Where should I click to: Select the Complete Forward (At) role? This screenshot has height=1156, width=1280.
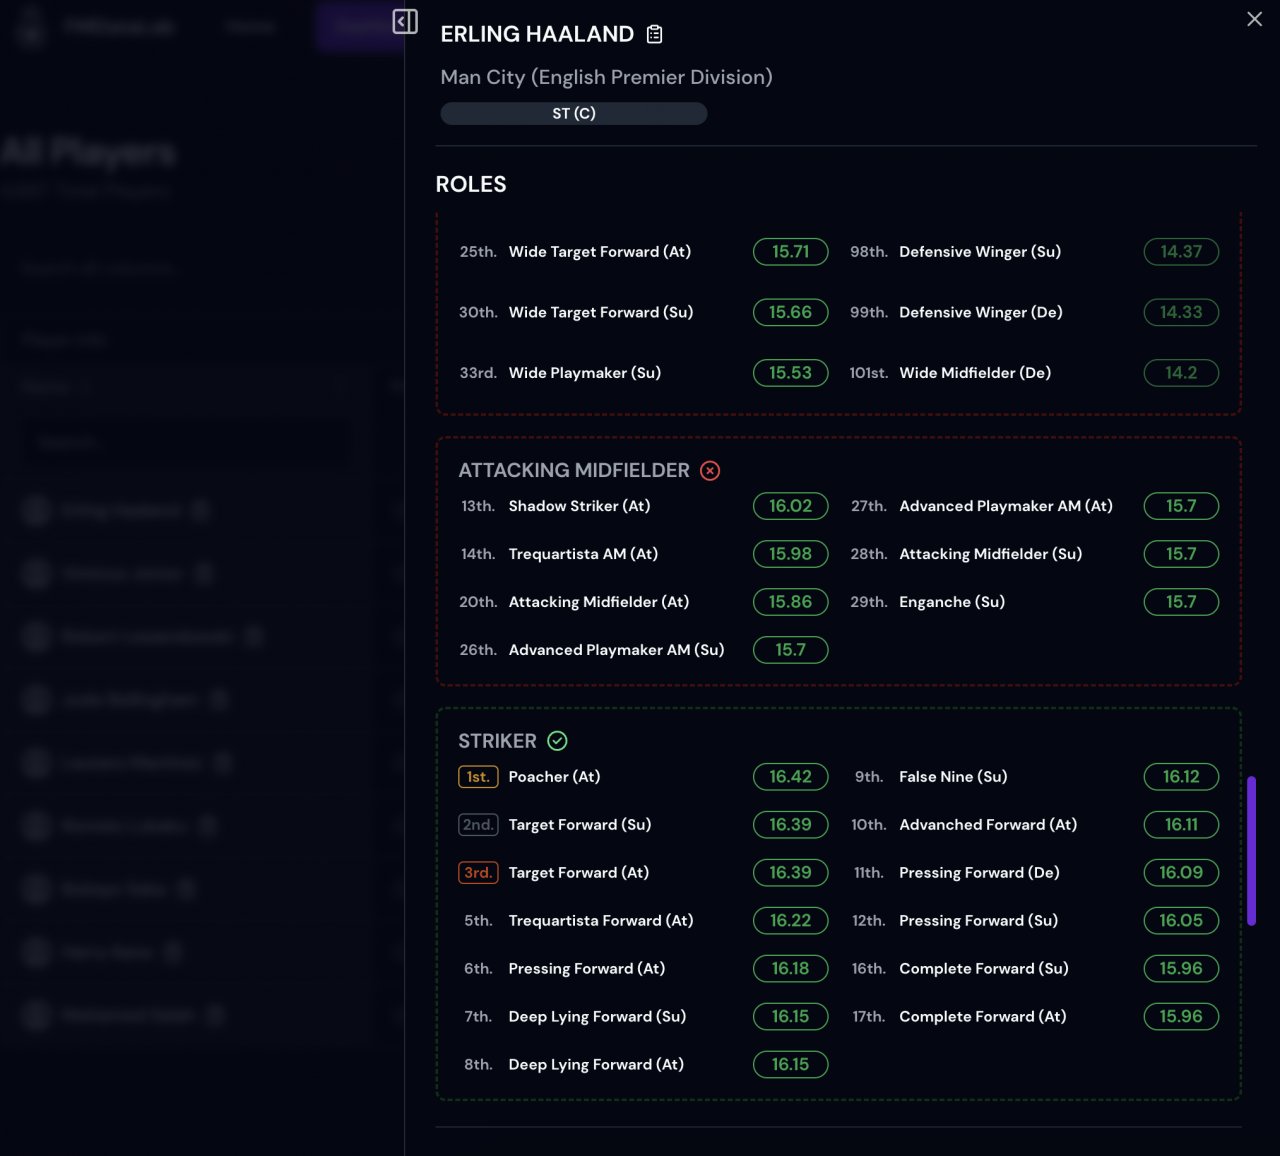pos(983,1017)
